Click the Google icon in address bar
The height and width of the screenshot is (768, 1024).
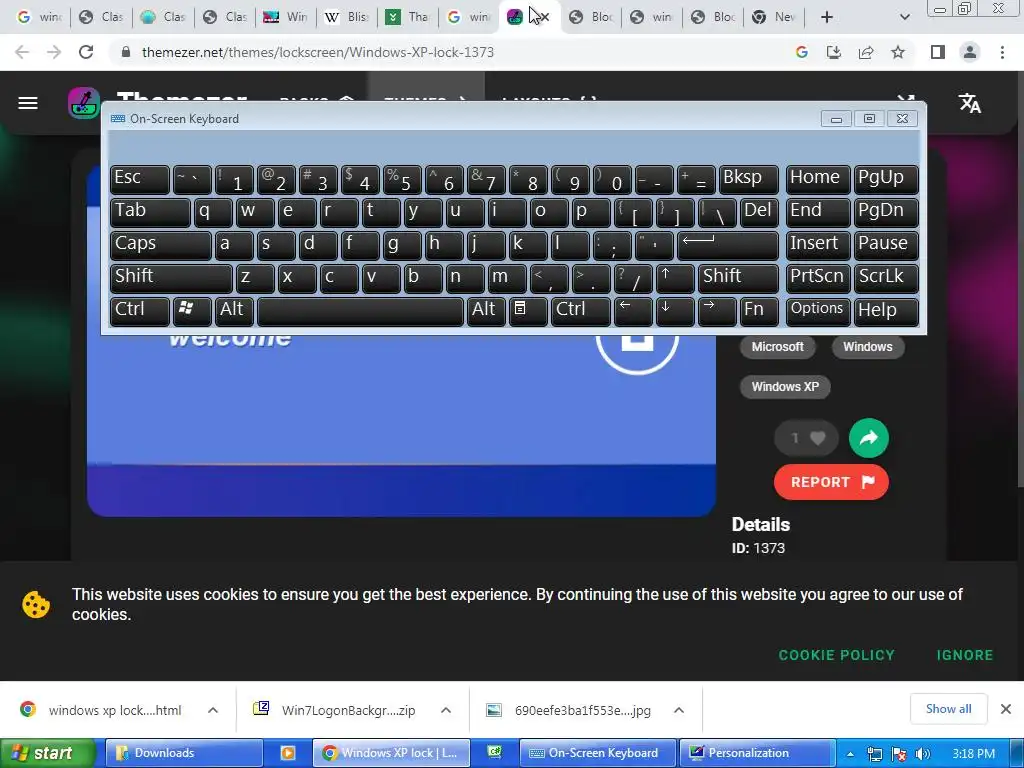[x=802, y=52]
